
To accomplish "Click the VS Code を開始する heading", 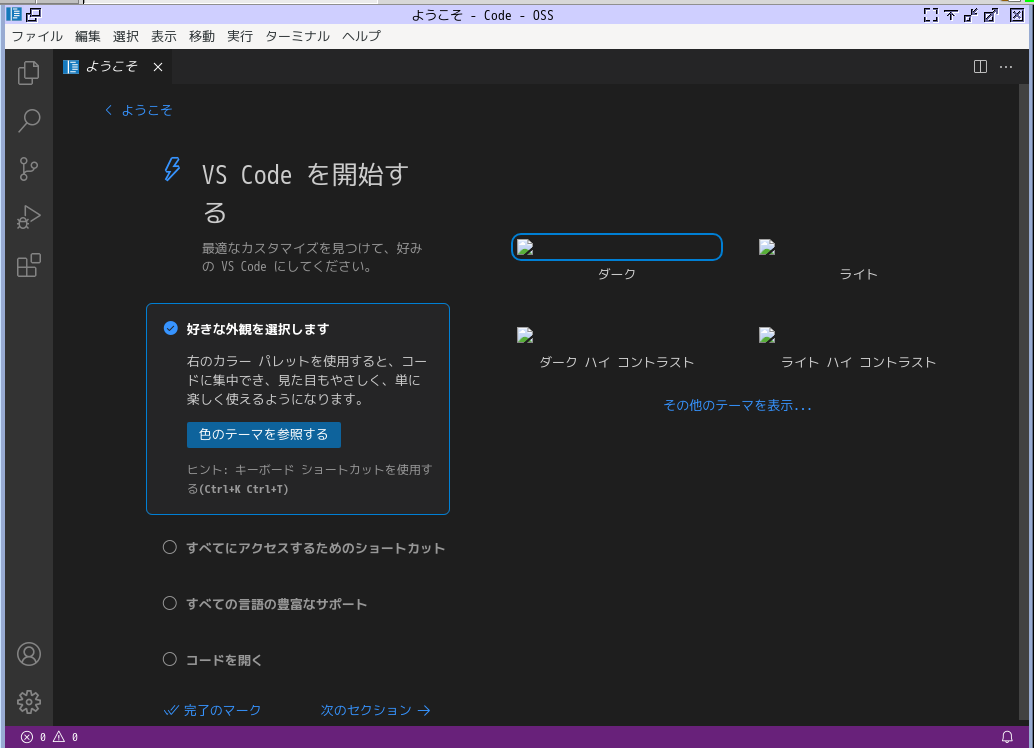I will [x=305, y=194].
